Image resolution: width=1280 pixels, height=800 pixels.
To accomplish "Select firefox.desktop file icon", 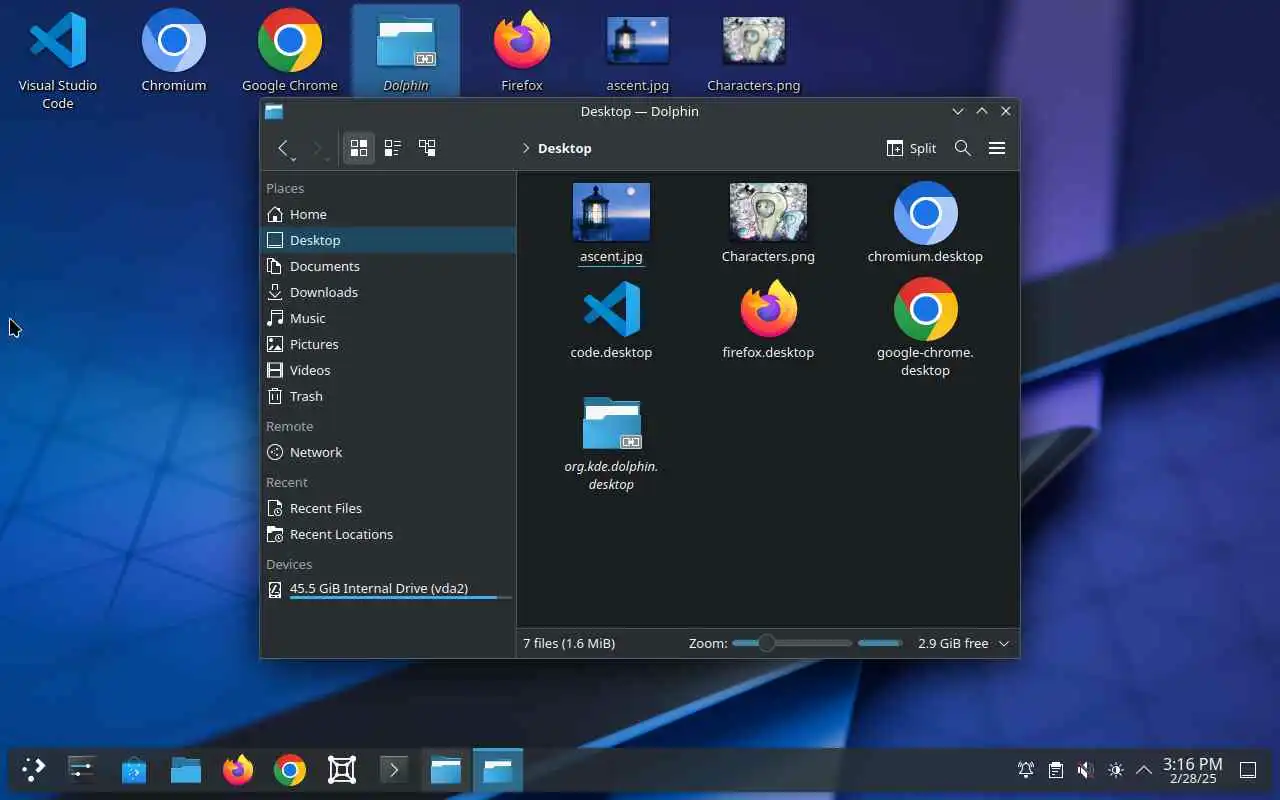I will 768,309.
